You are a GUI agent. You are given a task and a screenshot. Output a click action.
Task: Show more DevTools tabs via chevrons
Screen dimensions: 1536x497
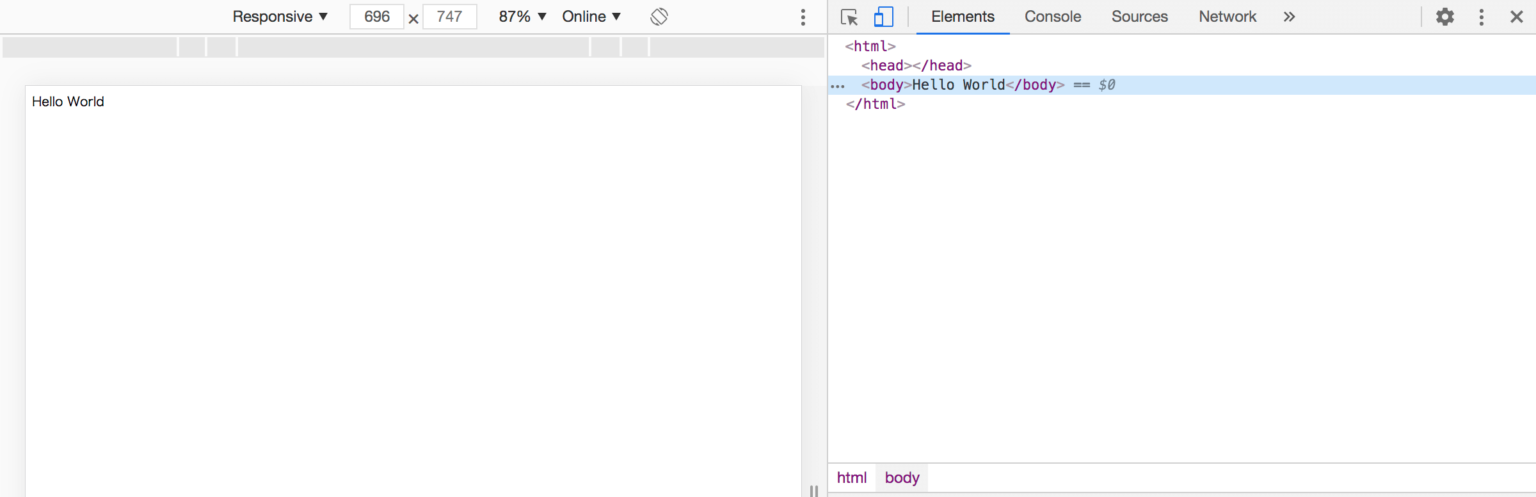(1289, 17)
